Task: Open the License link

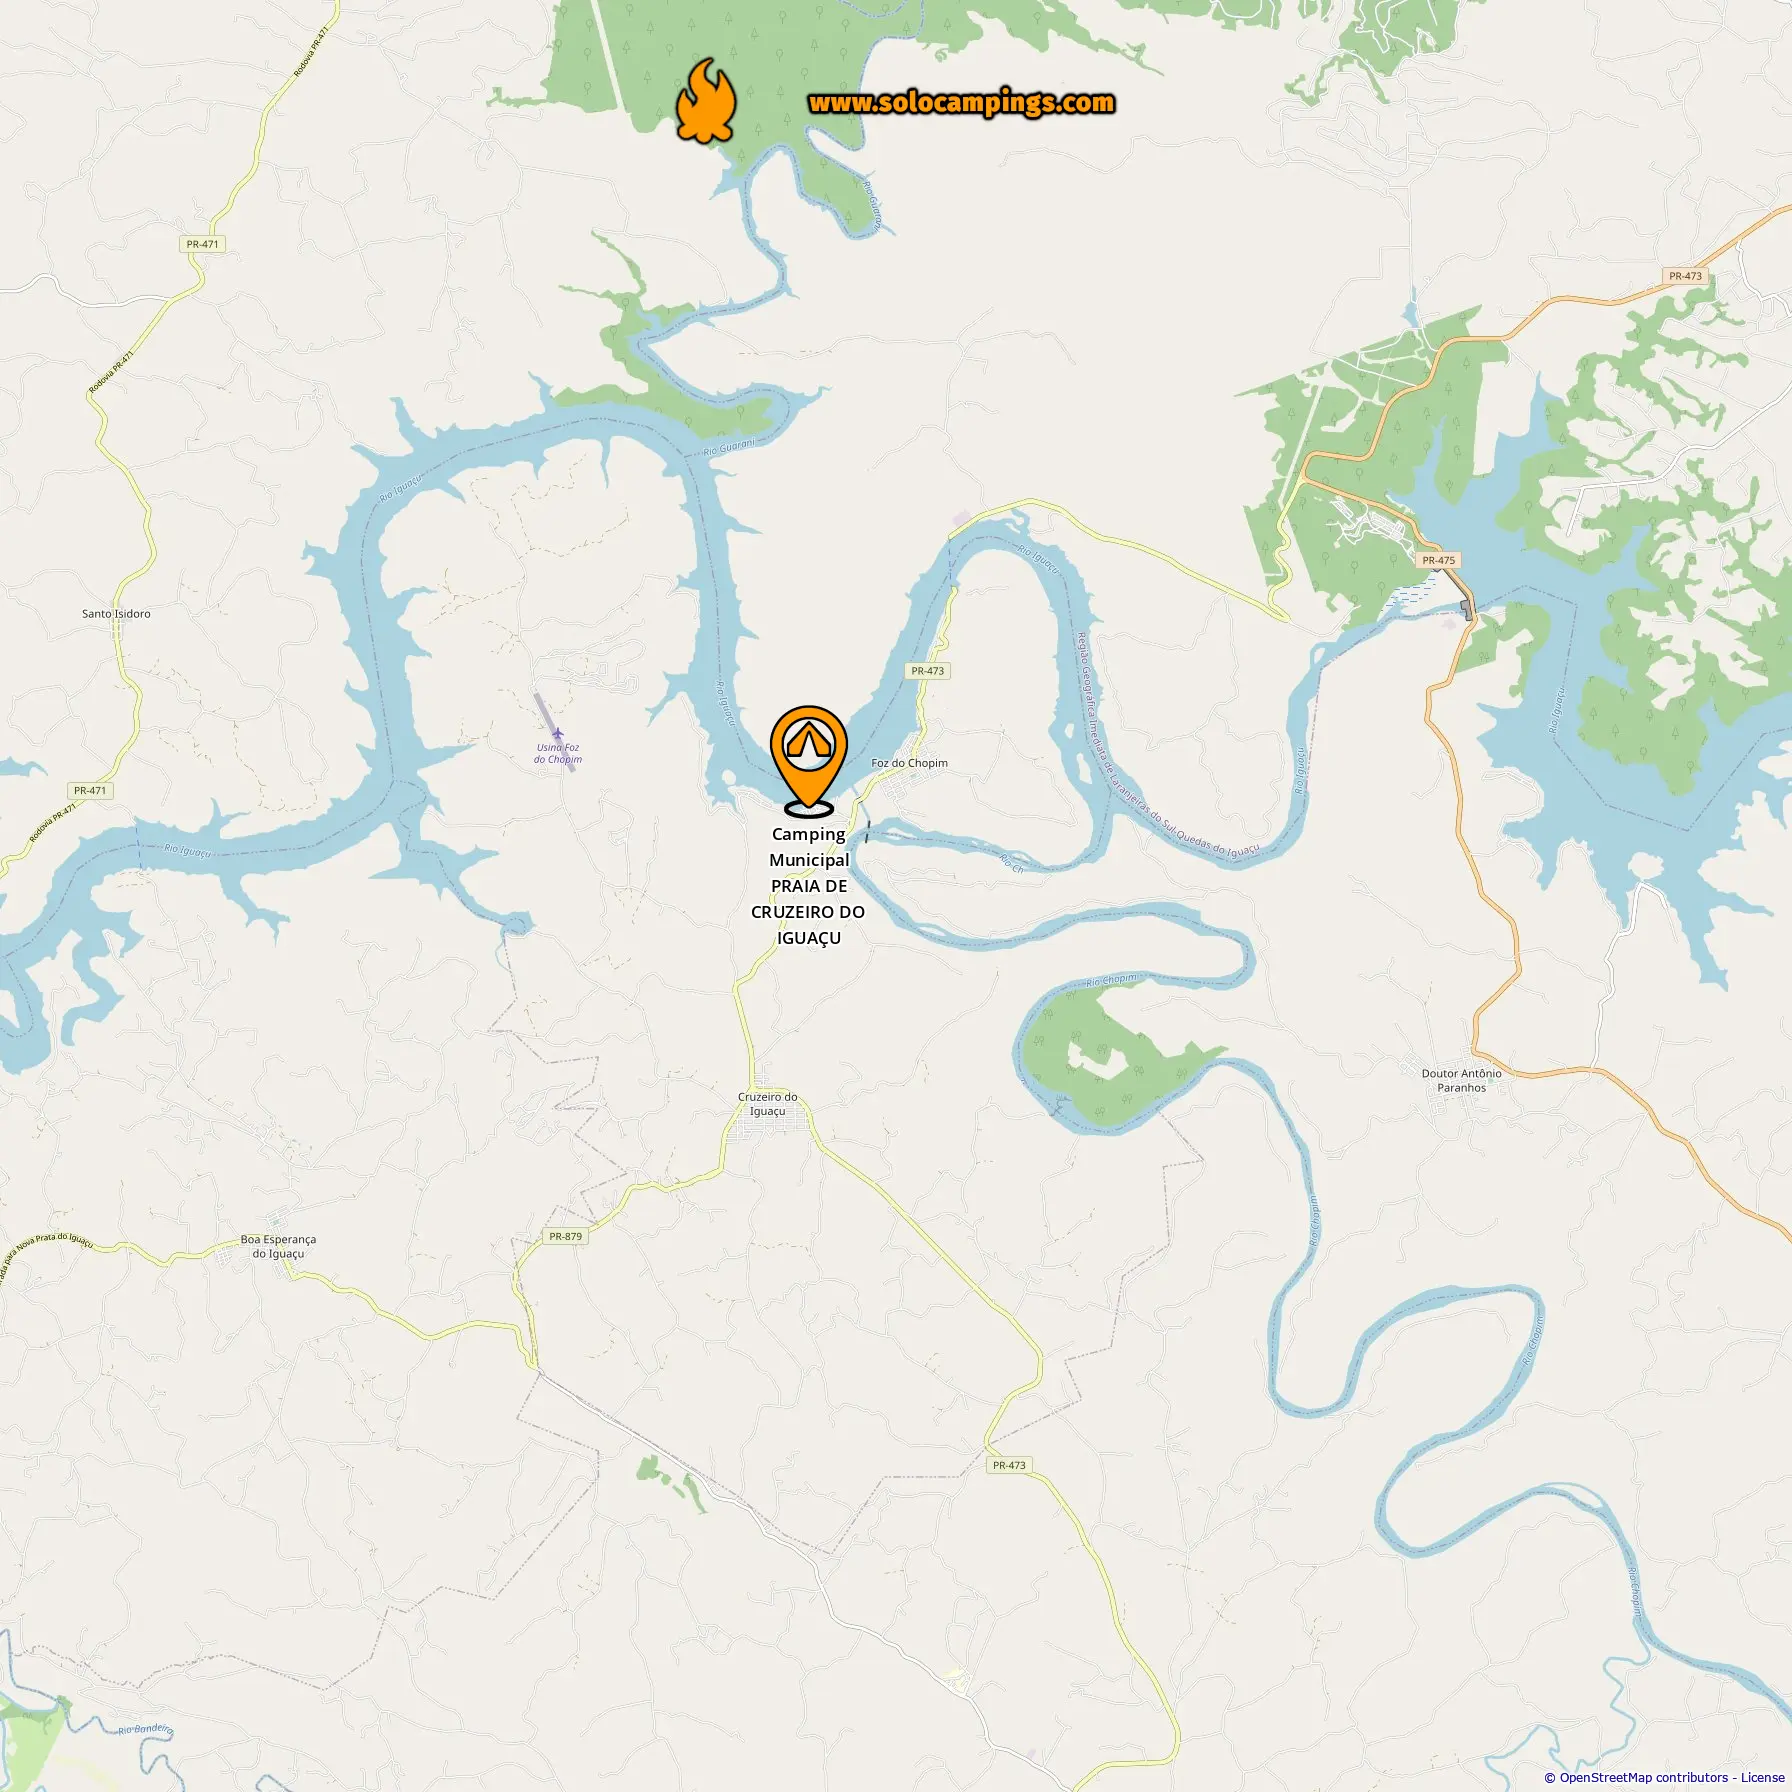Action: coord(1762,1777)
